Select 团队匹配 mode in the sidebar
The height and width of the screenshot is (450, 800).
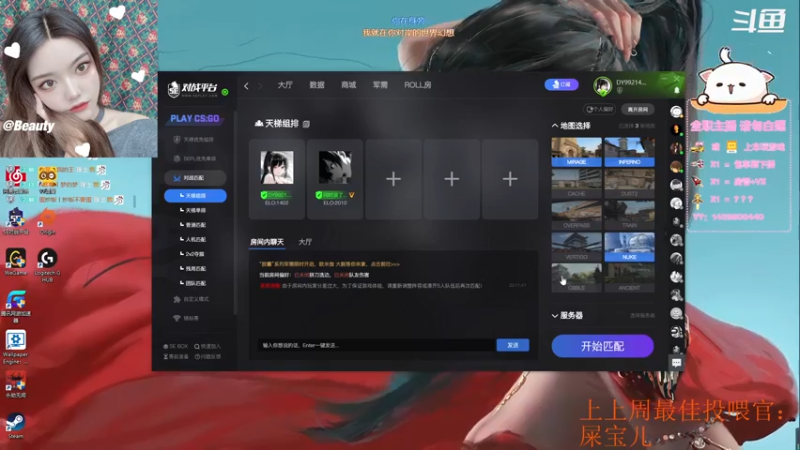coord(193,283)
